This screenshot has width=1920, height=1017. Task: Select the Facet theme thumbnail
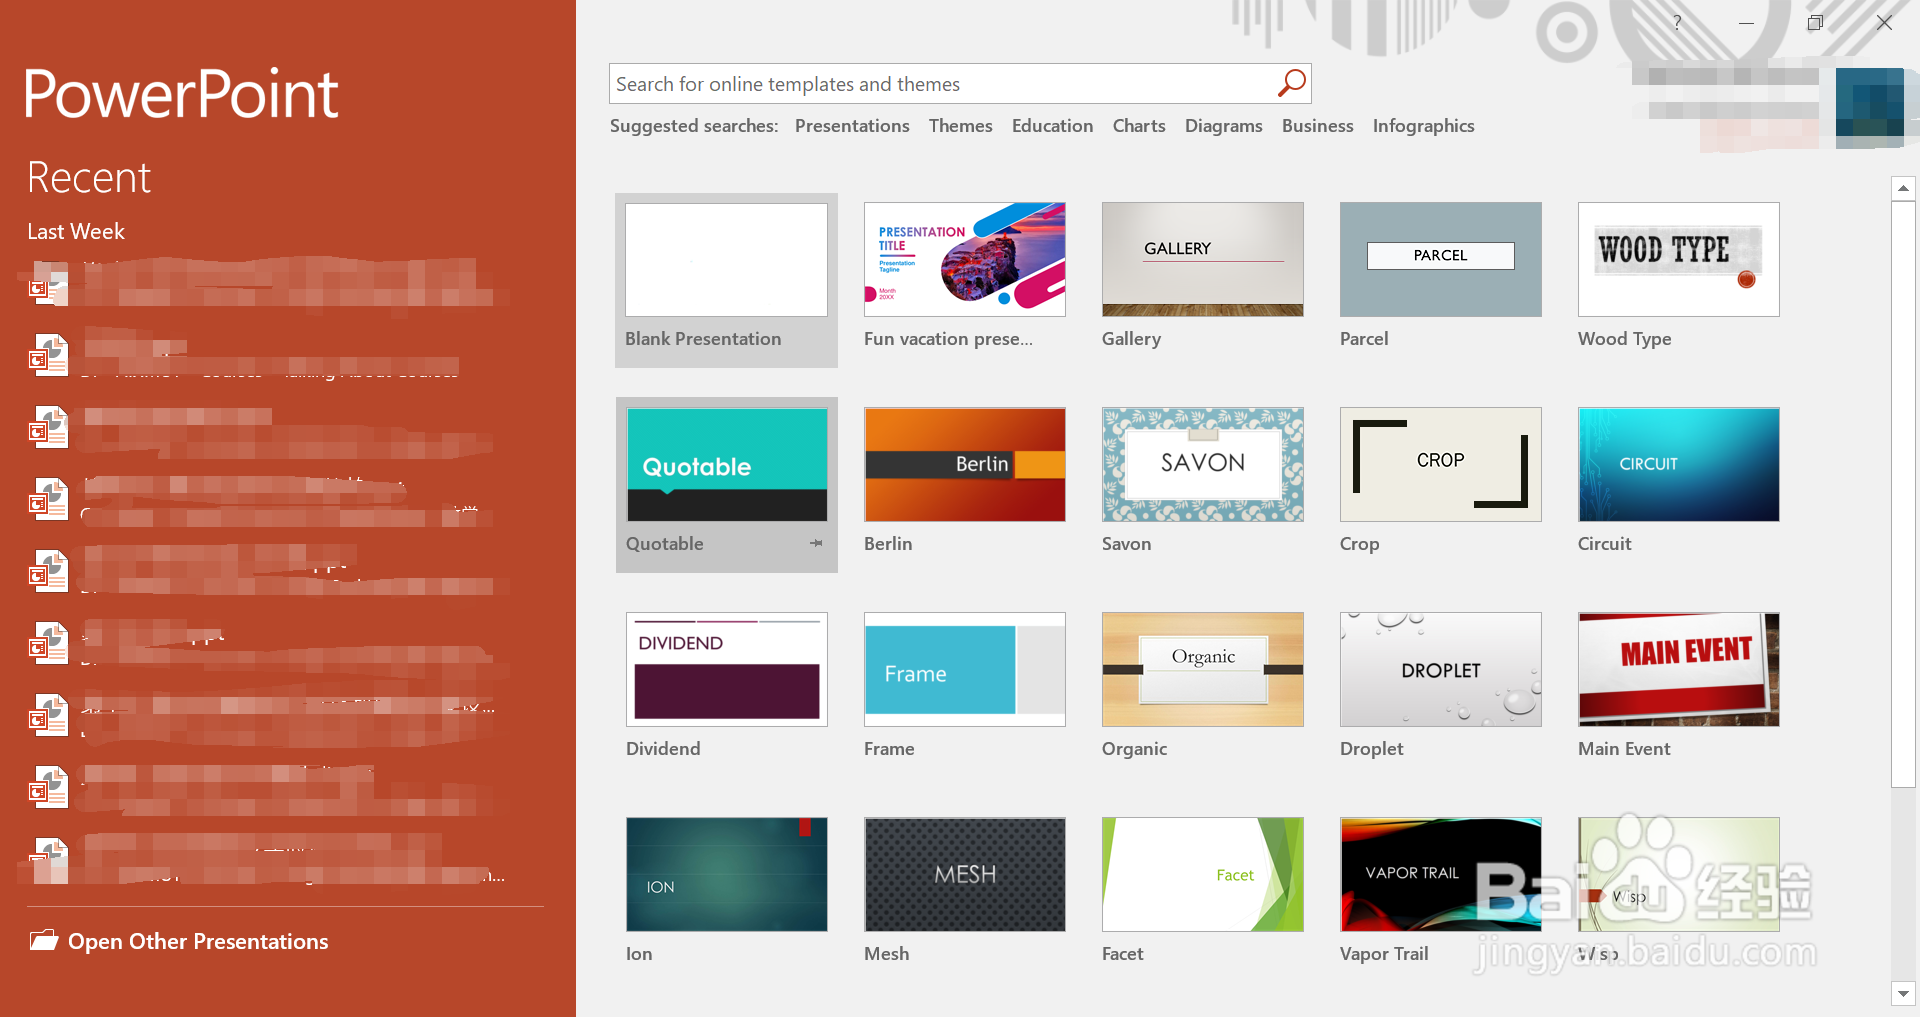click(1202, 875)
